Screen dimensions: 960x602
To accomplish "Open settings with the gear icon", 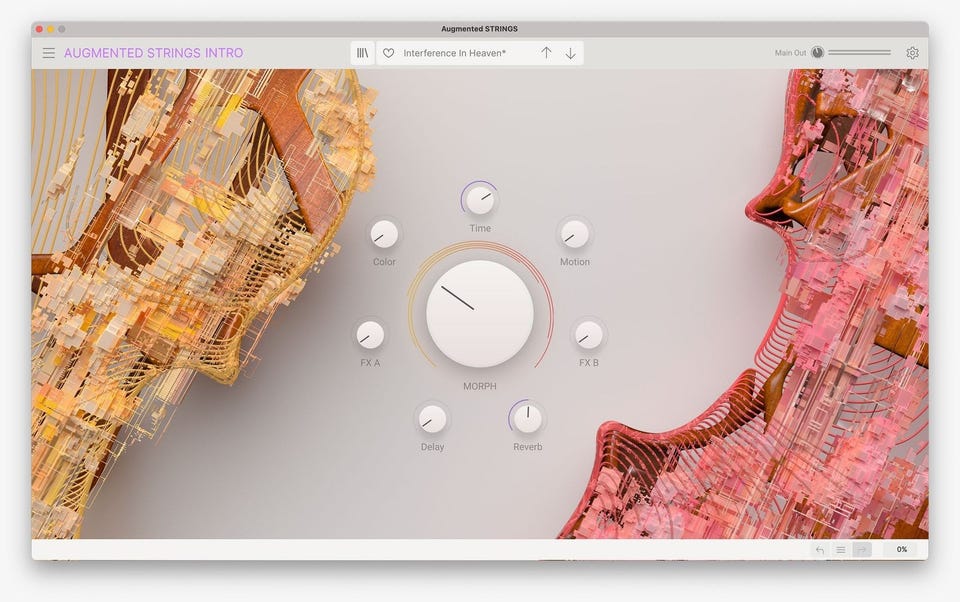I will [x=912, y=53].
